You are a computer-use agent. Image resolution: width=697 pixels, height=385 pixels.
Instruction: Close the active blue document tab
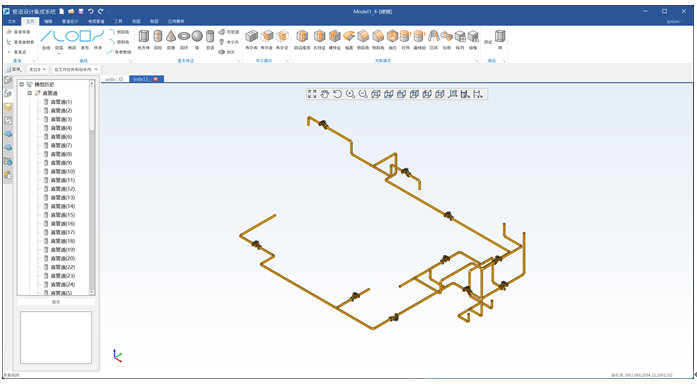(x=156, y=79)
